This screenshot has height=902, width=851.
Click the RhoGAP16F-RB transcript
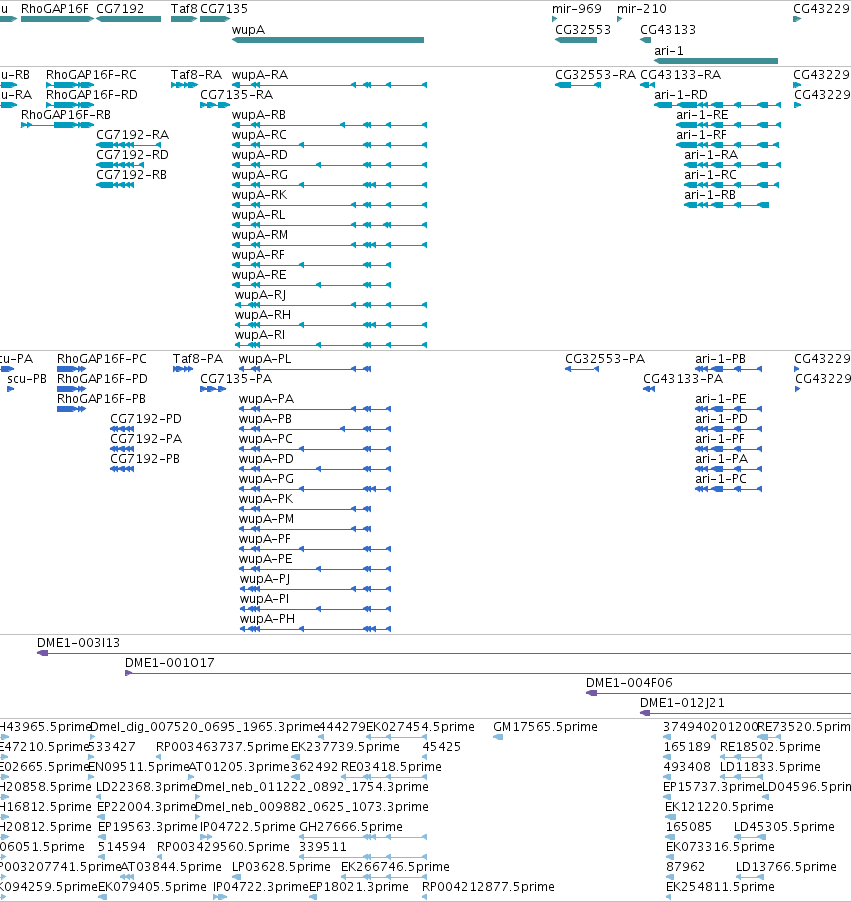click(57, 125)
